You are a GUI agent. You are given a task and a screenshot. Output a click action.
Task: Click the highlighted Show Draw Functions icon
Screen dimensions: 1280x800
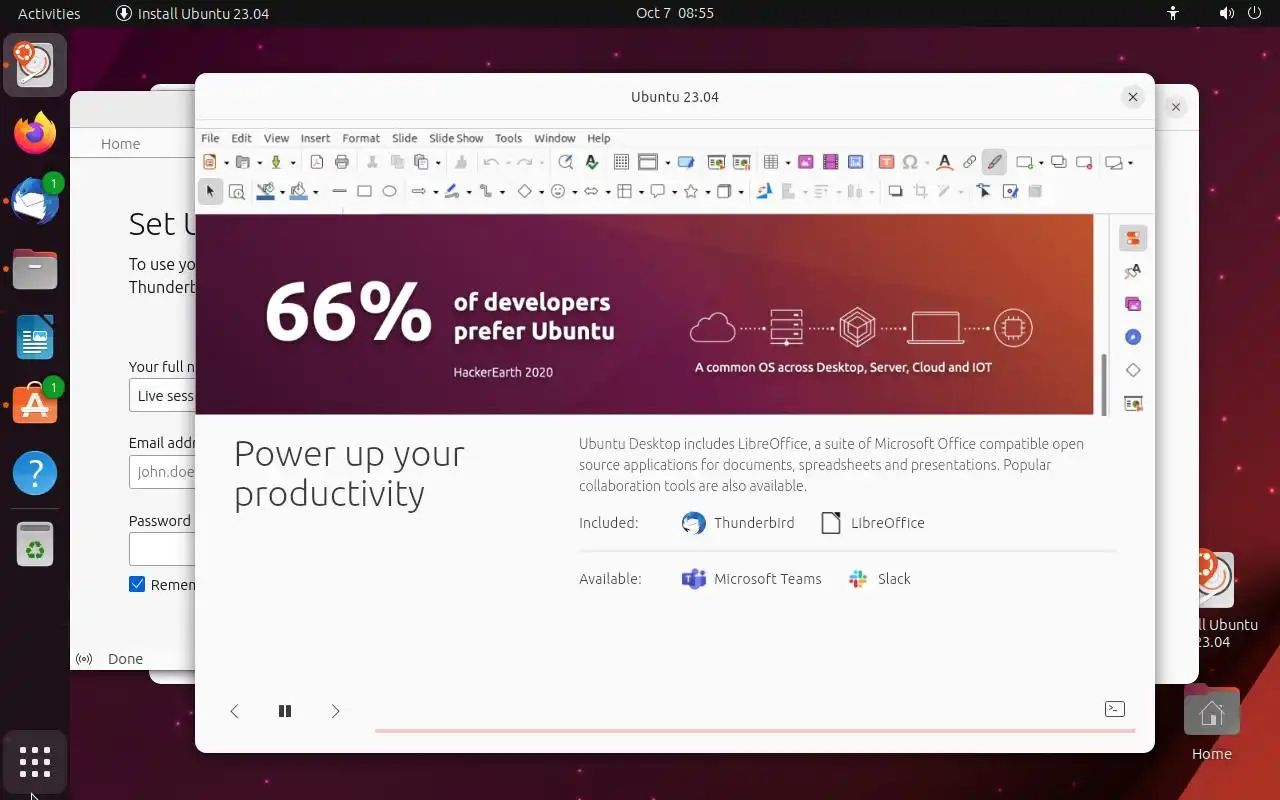point(994,162)
